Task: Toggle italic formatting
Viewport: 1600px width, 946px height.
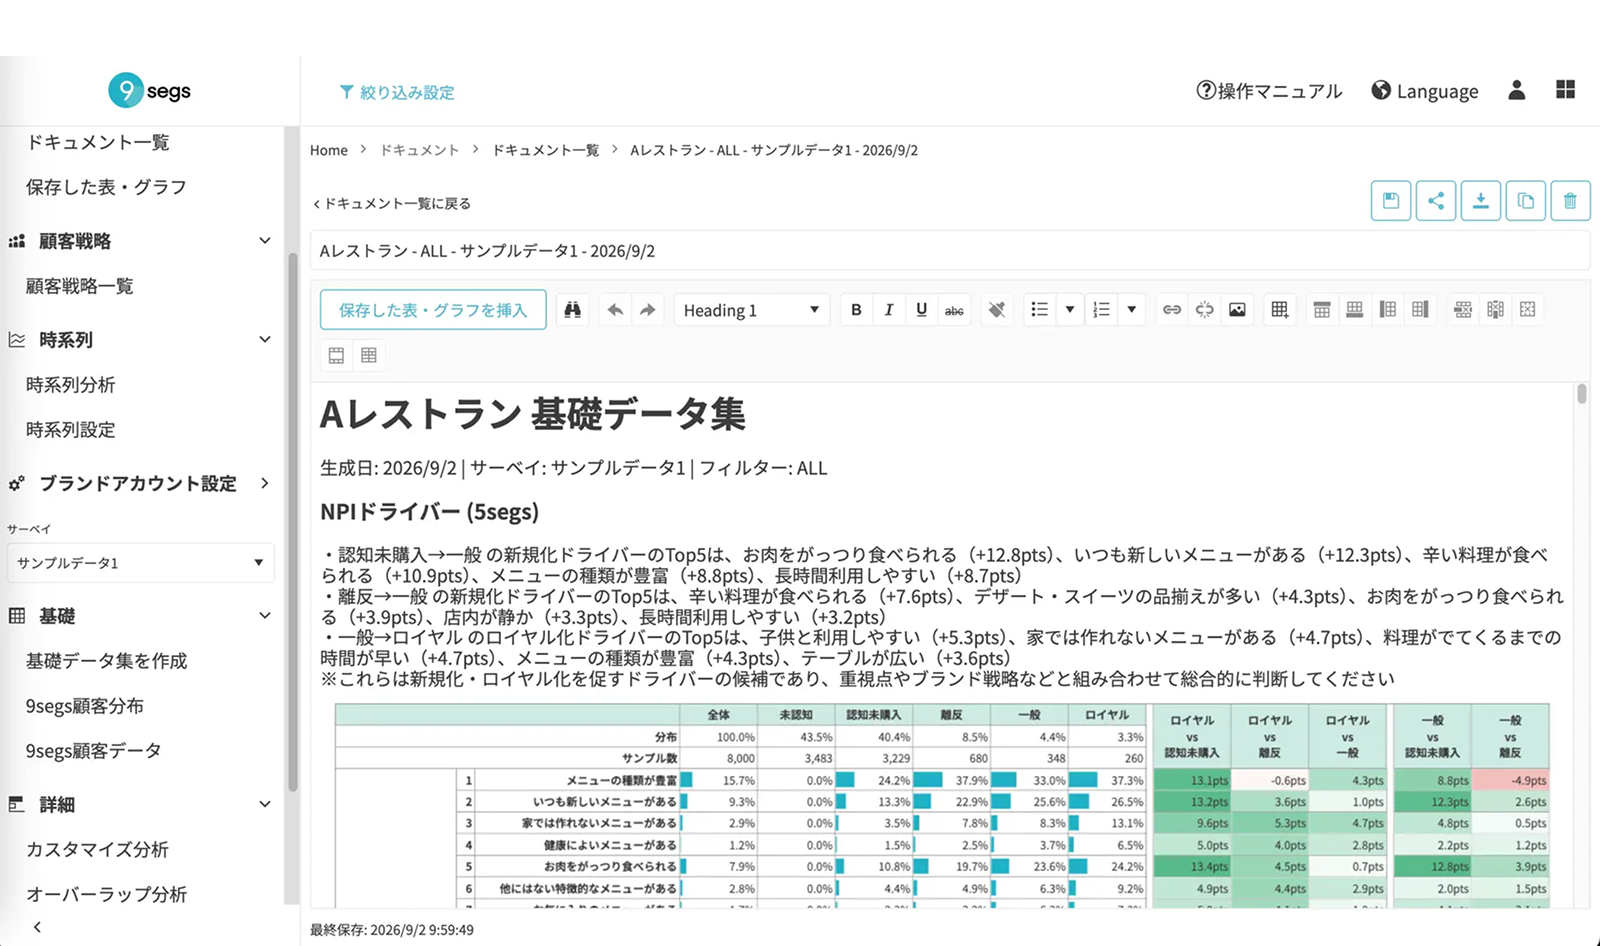Action: coord(888,310)
